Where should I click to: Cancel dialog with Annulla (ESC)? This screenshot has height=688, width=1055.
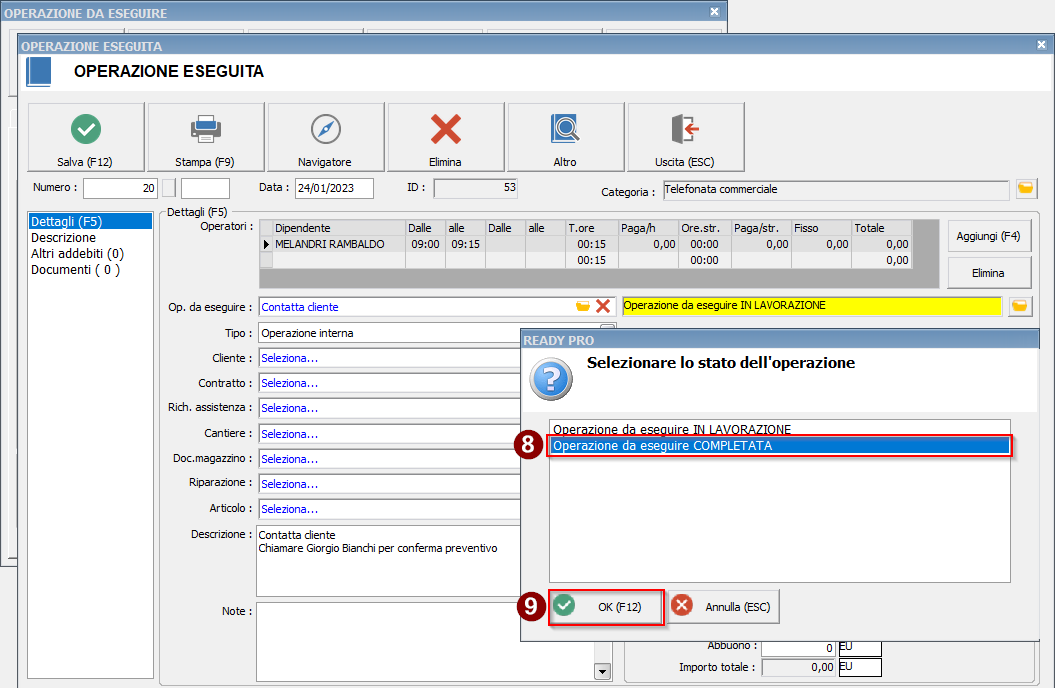click(724, 606)
